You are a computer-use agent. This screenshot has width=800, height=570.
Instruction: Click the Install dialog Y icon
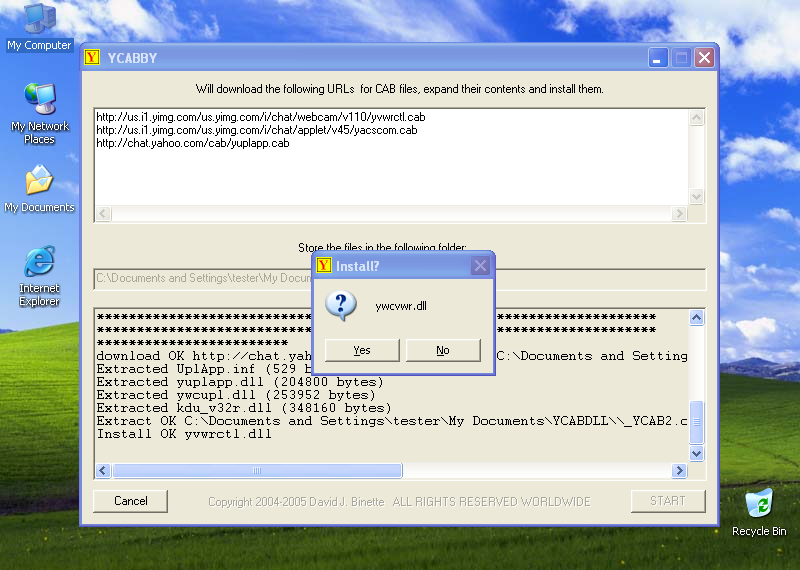click(x=323, y=265)
